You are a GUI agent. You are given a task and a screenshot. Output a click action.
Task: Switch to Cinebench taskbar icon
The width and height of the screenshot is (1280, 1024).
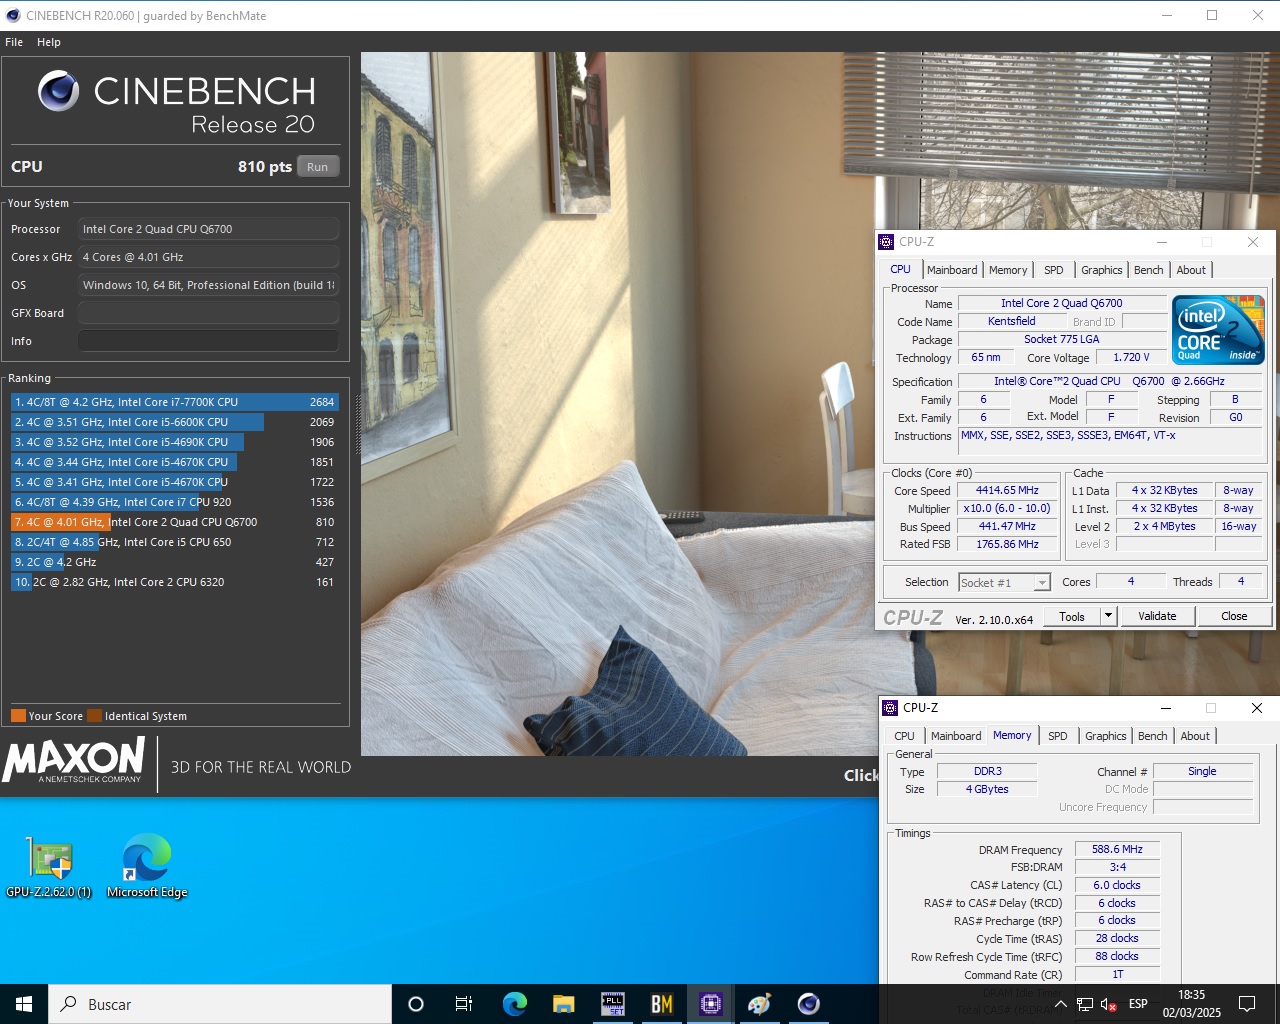tap(808, 1004)
